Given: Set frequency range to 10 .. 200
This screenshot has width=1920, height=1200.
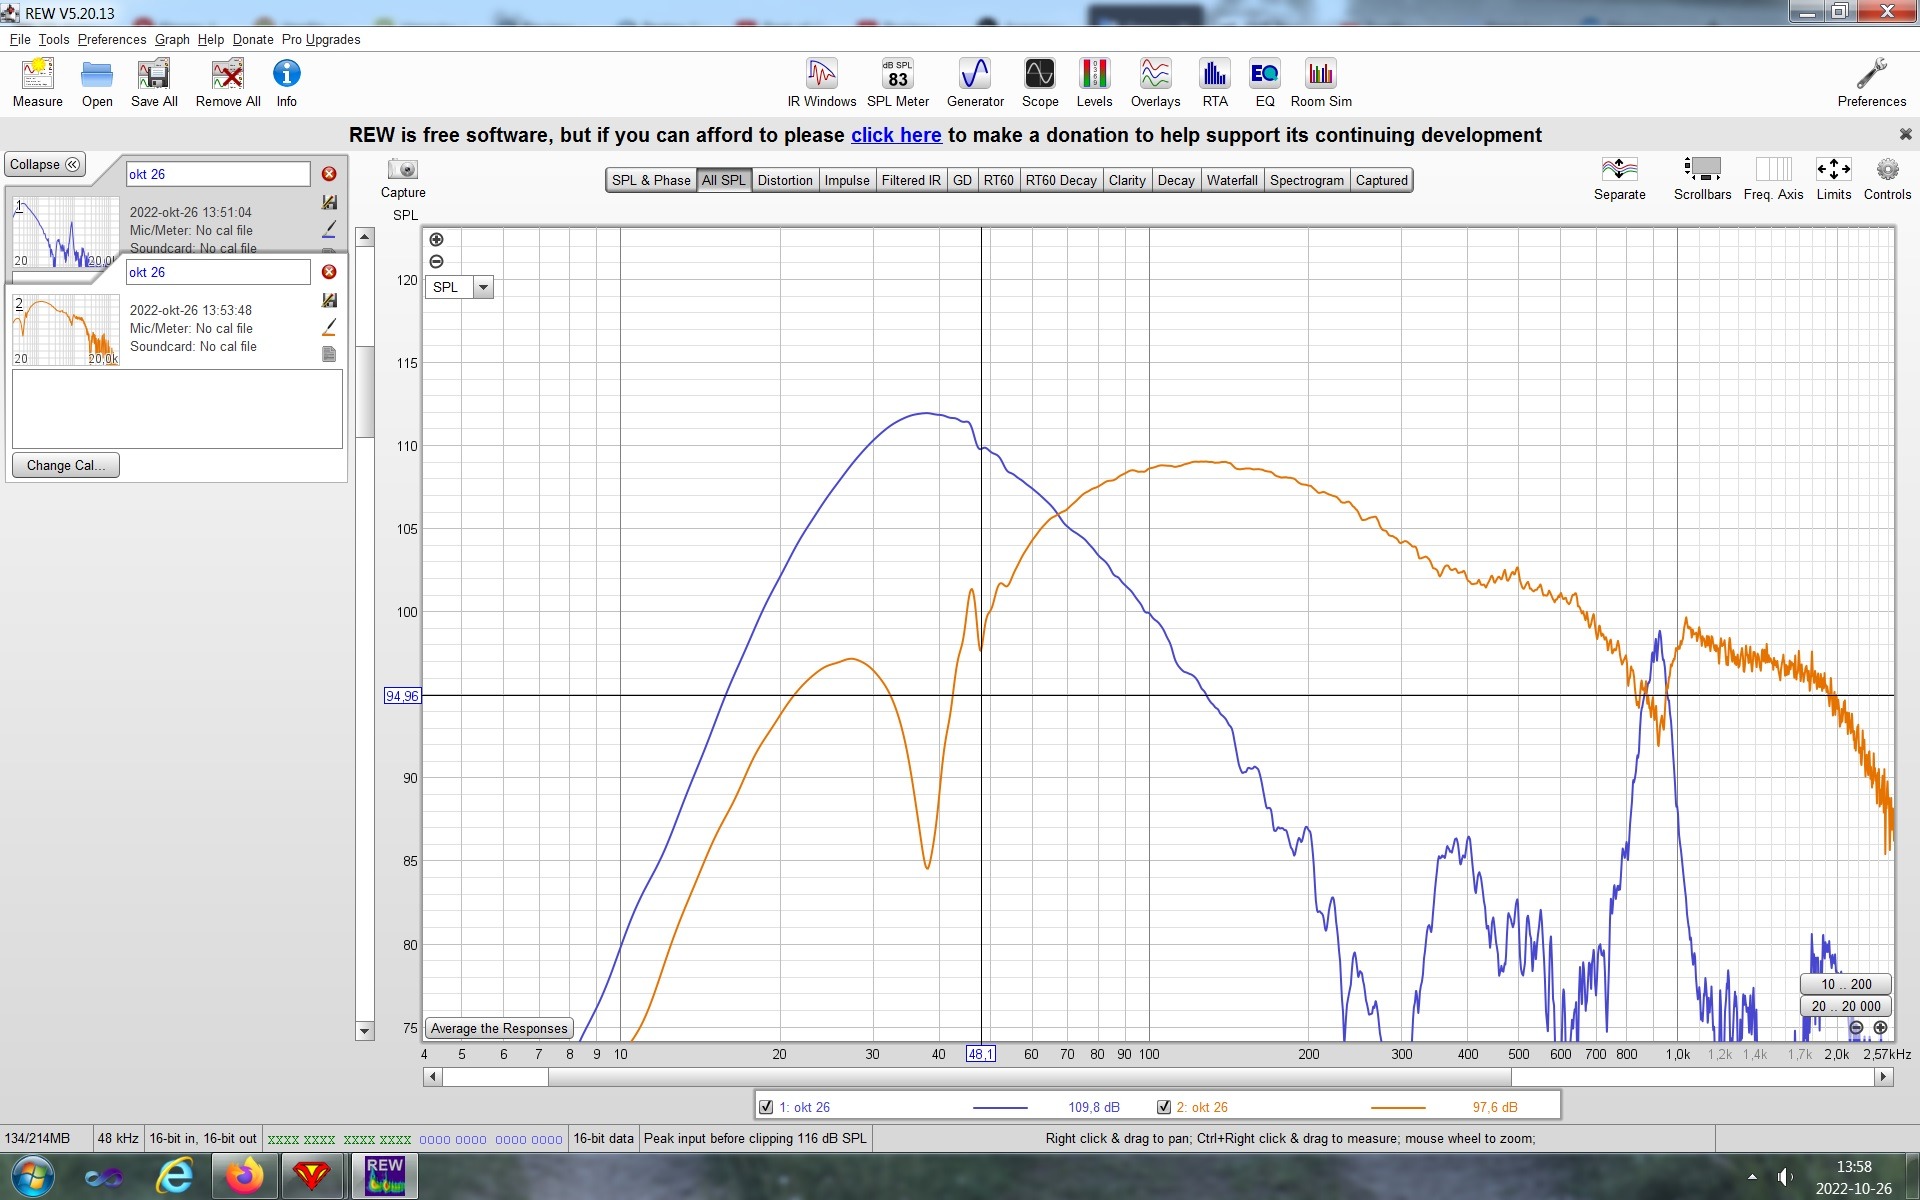Looking at the screenshot, I should point(1846,985).
